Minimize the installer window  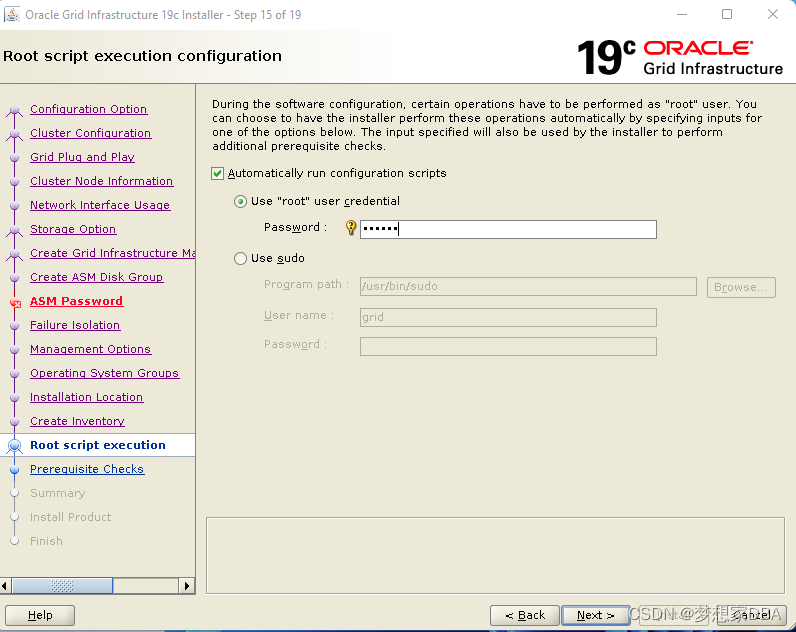tap(682, 14)
